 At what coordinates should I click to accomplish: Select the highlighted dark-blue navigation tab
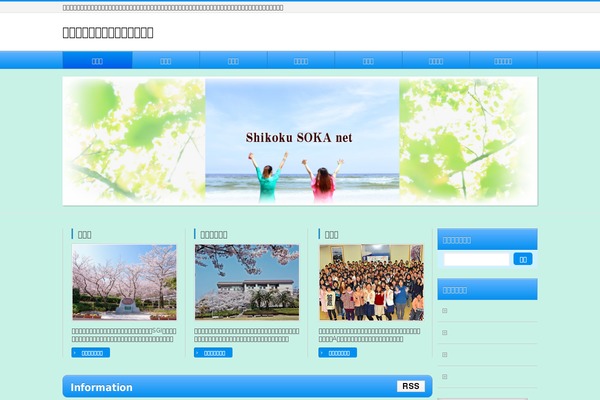pos(97,60)
